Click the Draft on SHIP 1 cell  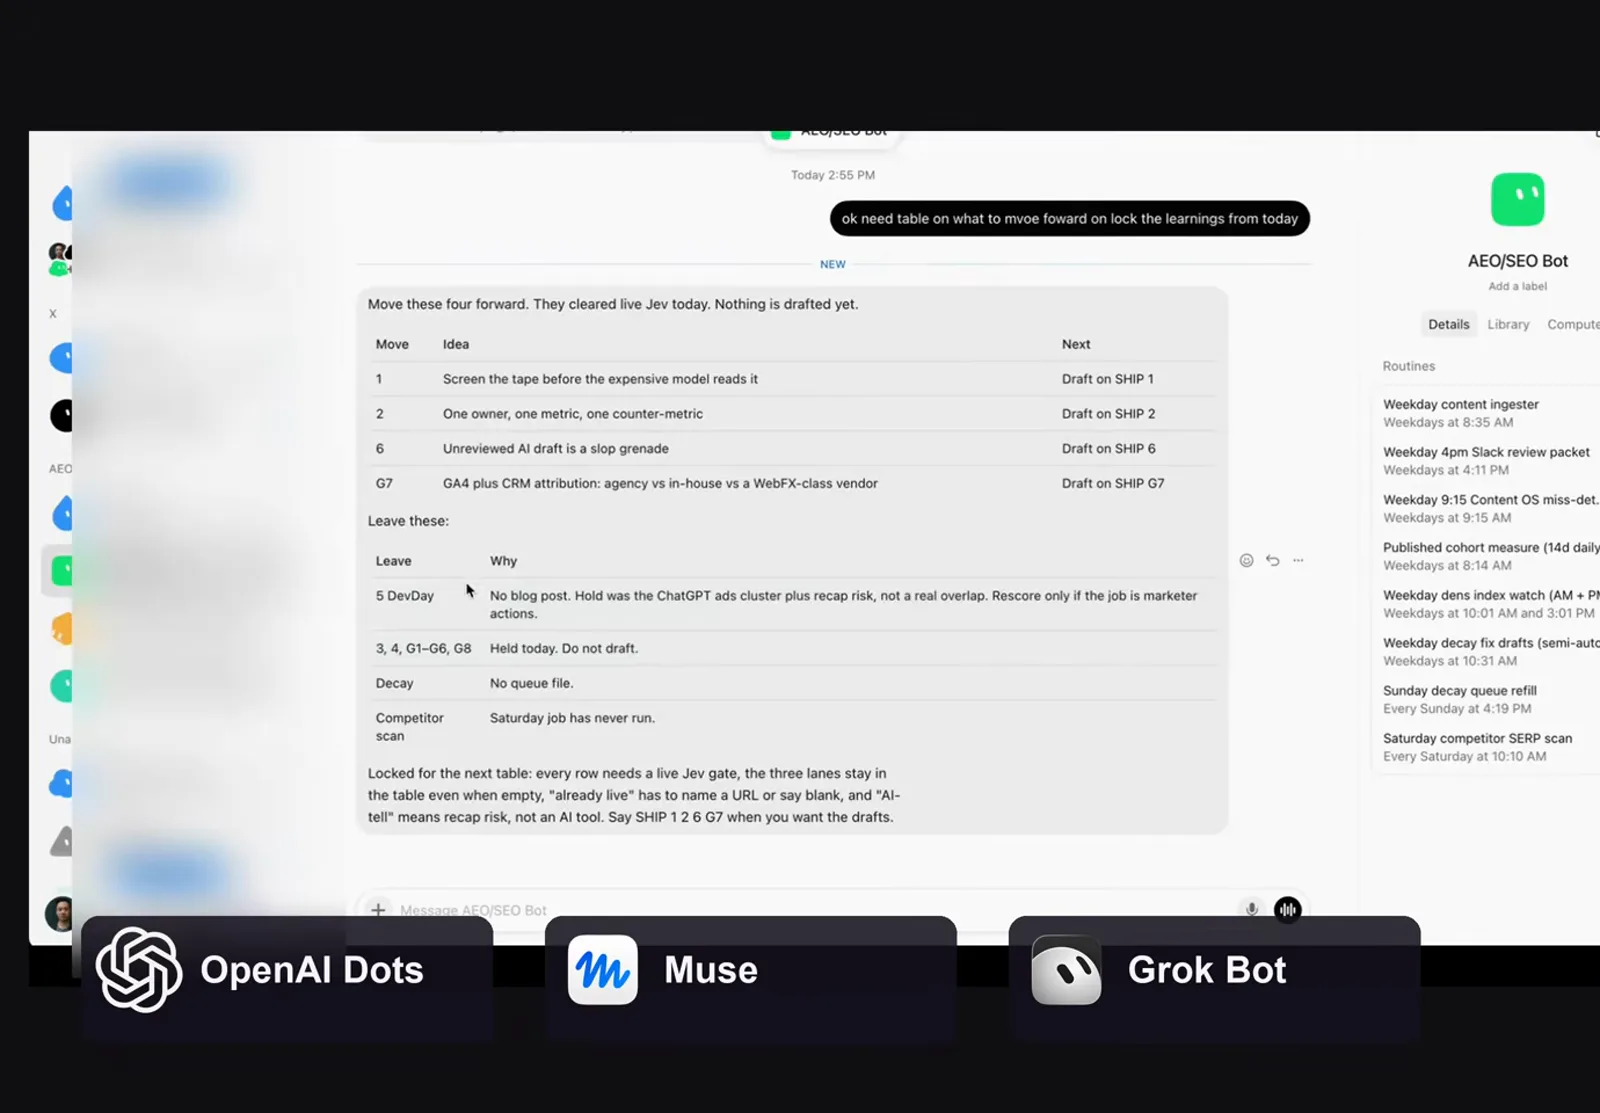tap(1107, 379)
